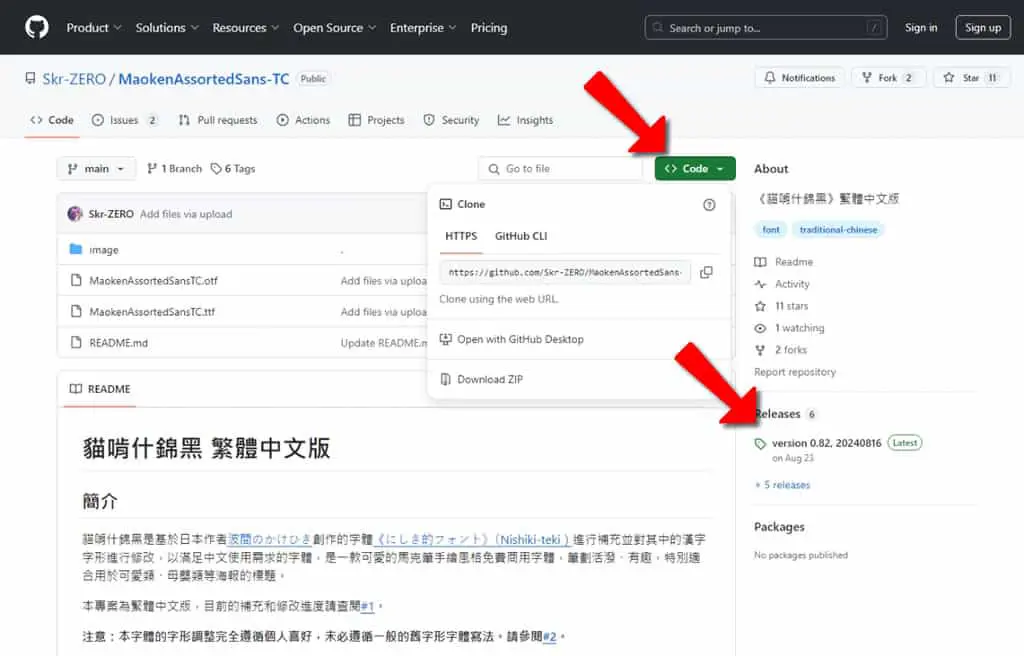Screen dimensions: 1024x656
Task: Switch to the GitHub CLI tab
Action: pyautogui.click(x=521, y=236)
